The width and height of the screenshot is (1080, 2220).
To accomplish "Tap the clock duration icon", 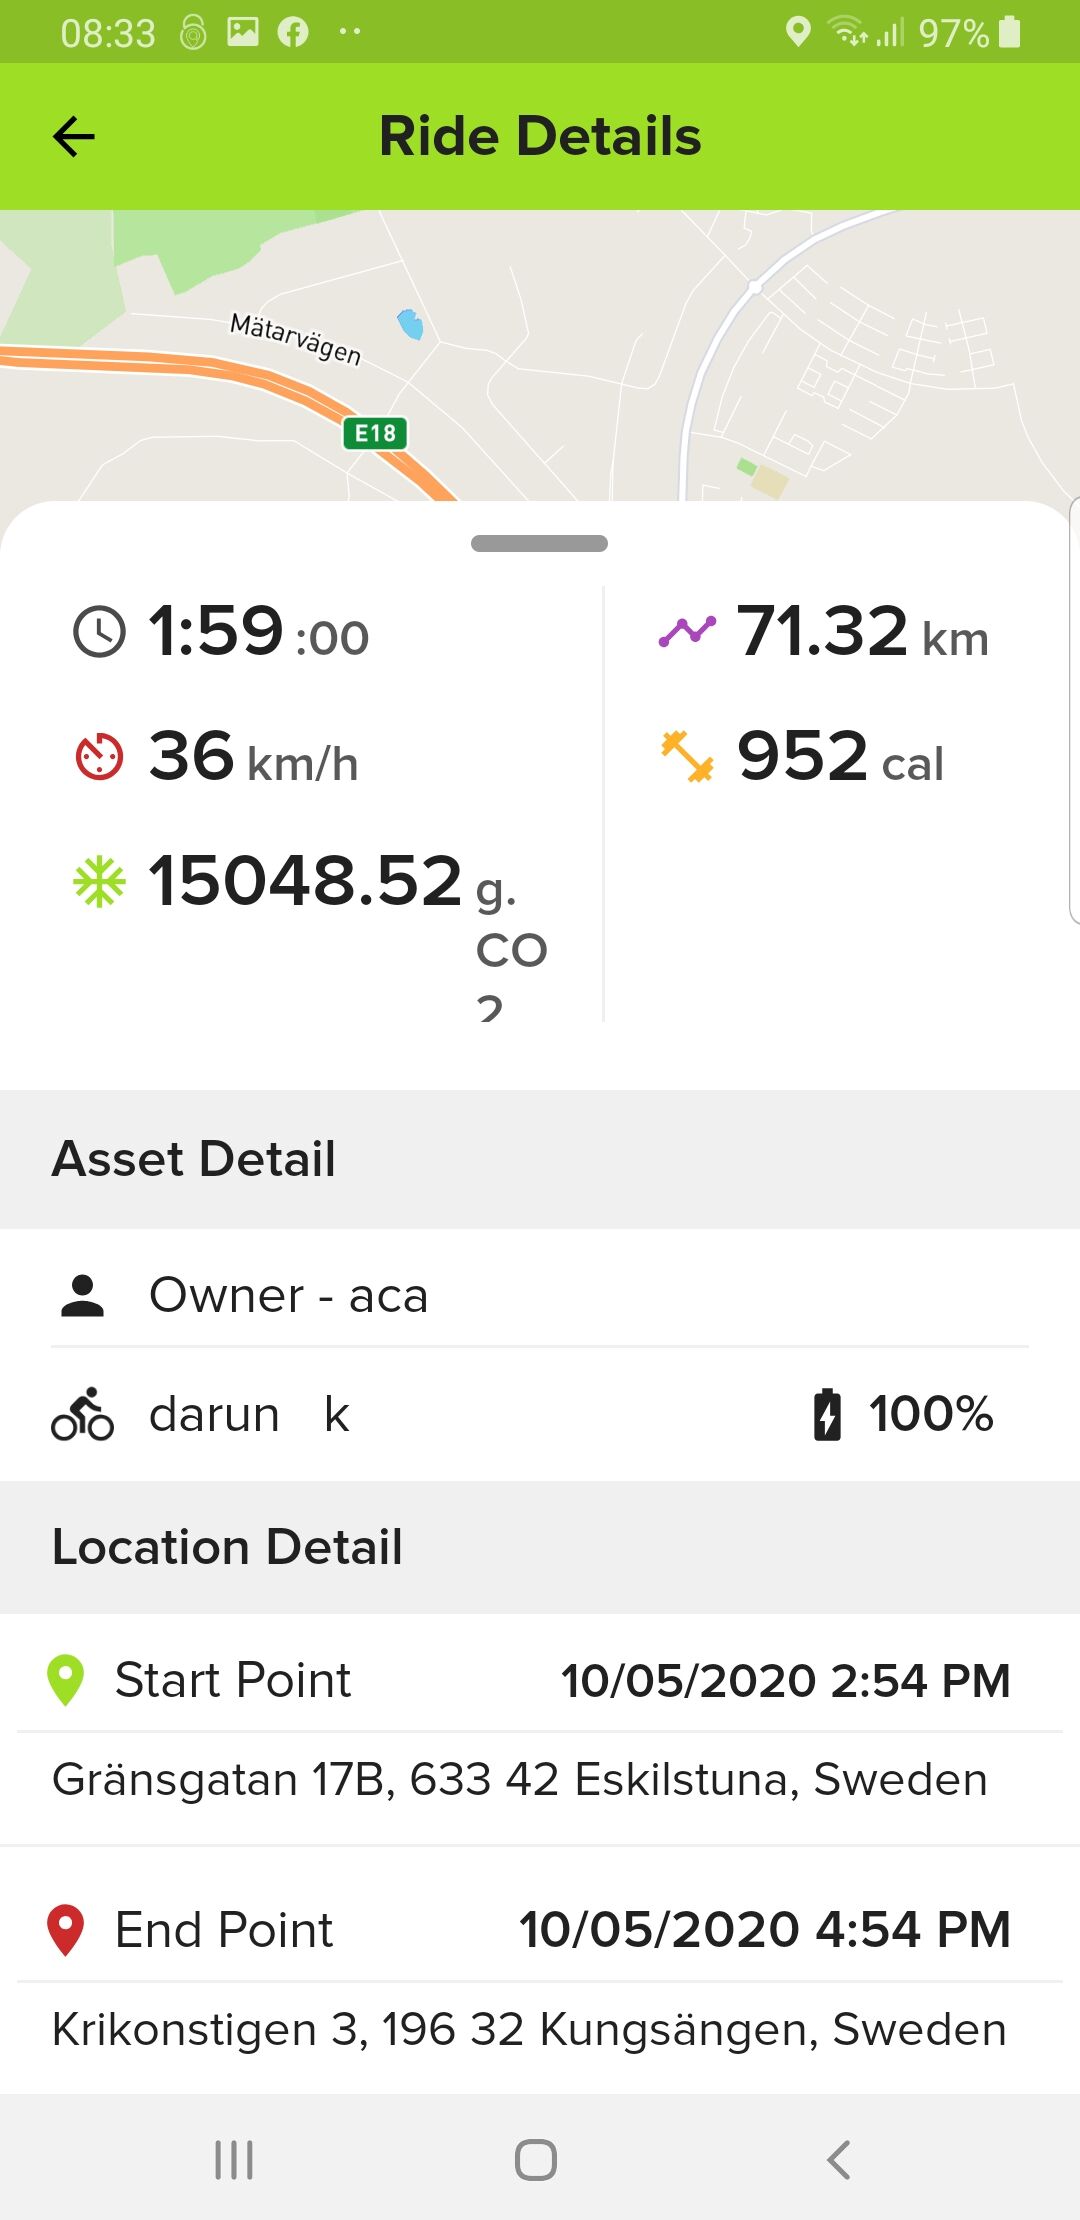I will pyautogui.click(x=100, y=632).
